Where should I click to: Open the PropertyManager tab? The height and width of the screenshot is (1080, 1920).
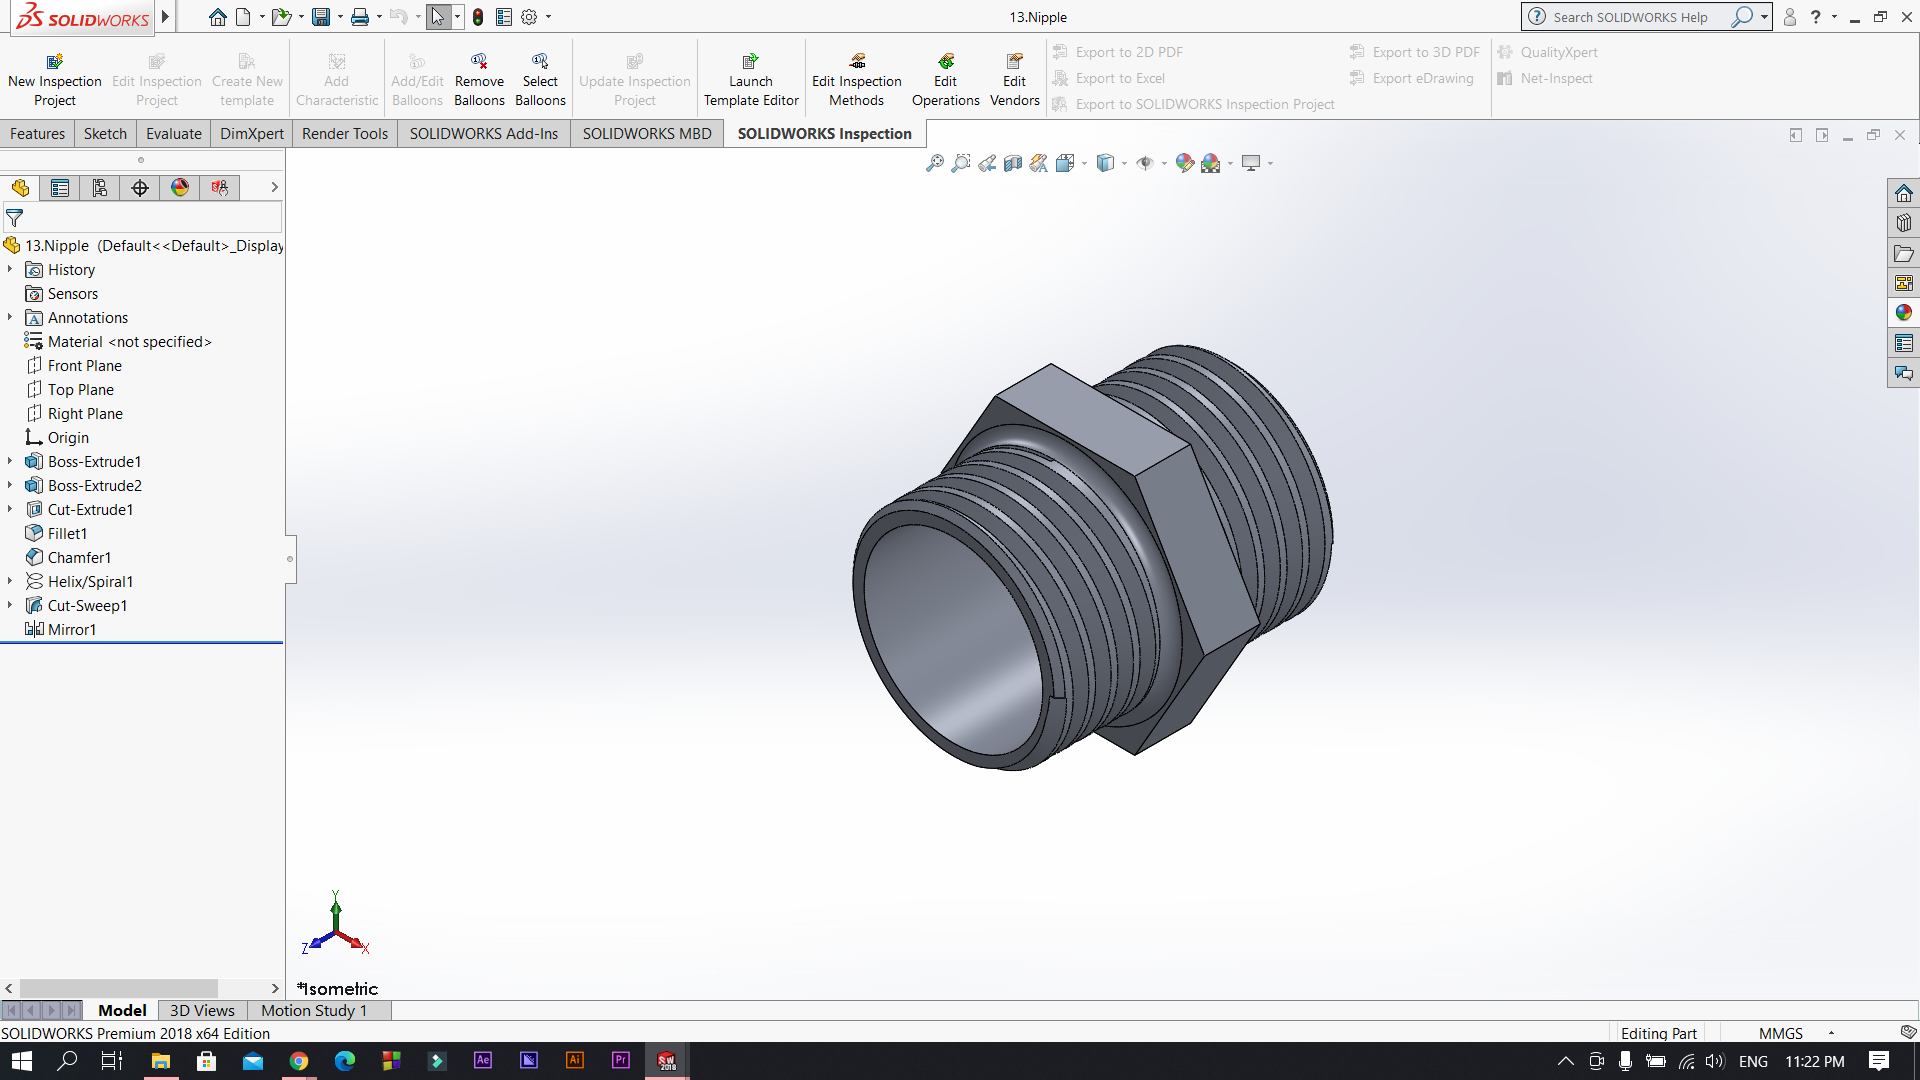[60, 188]
